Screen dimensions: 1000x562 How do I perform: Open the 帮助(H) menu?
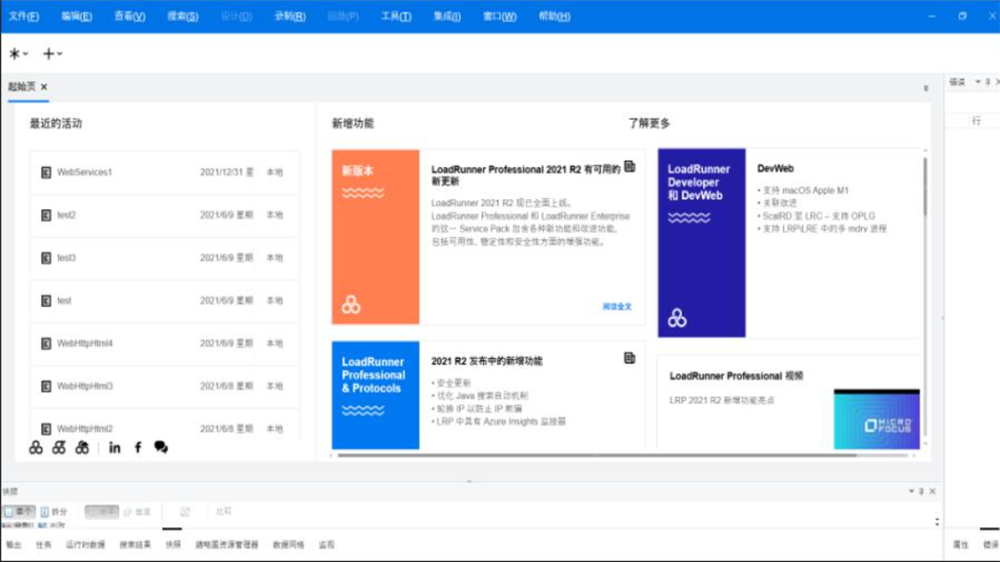click(x=554, y=16)
